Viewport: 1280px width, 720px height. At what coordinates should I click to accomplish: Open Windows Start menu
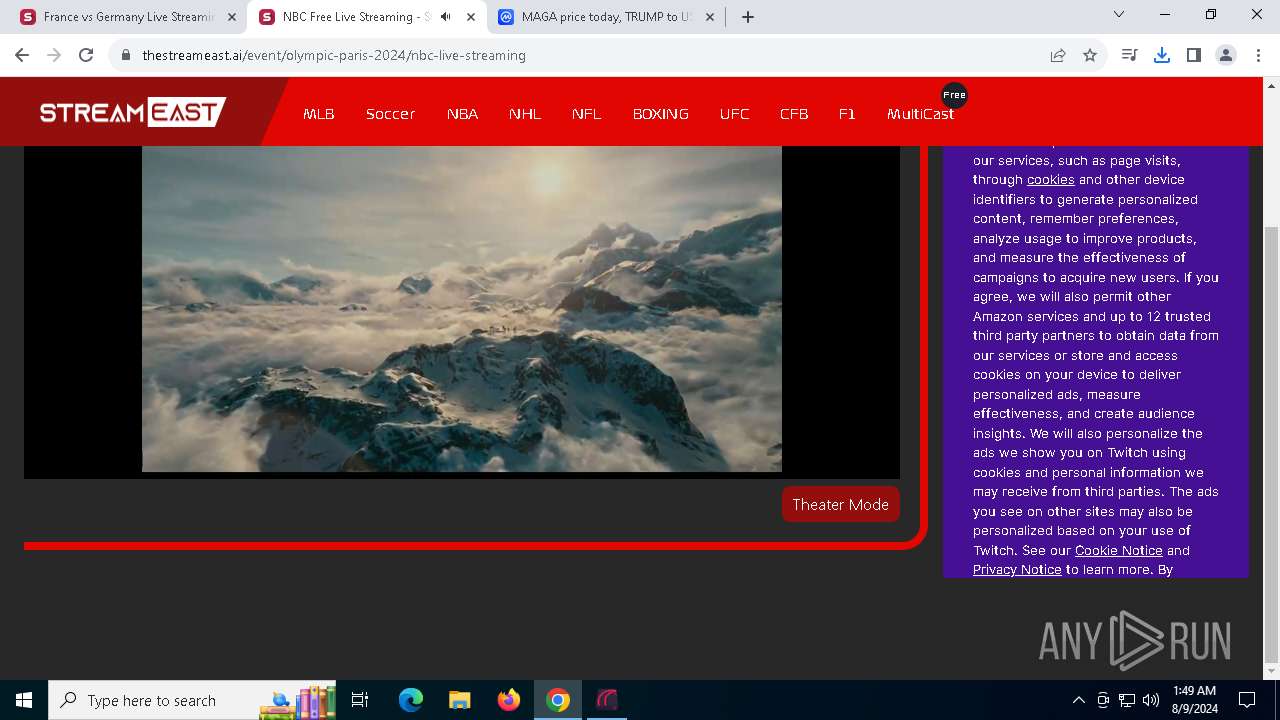[x=24, y=700]
